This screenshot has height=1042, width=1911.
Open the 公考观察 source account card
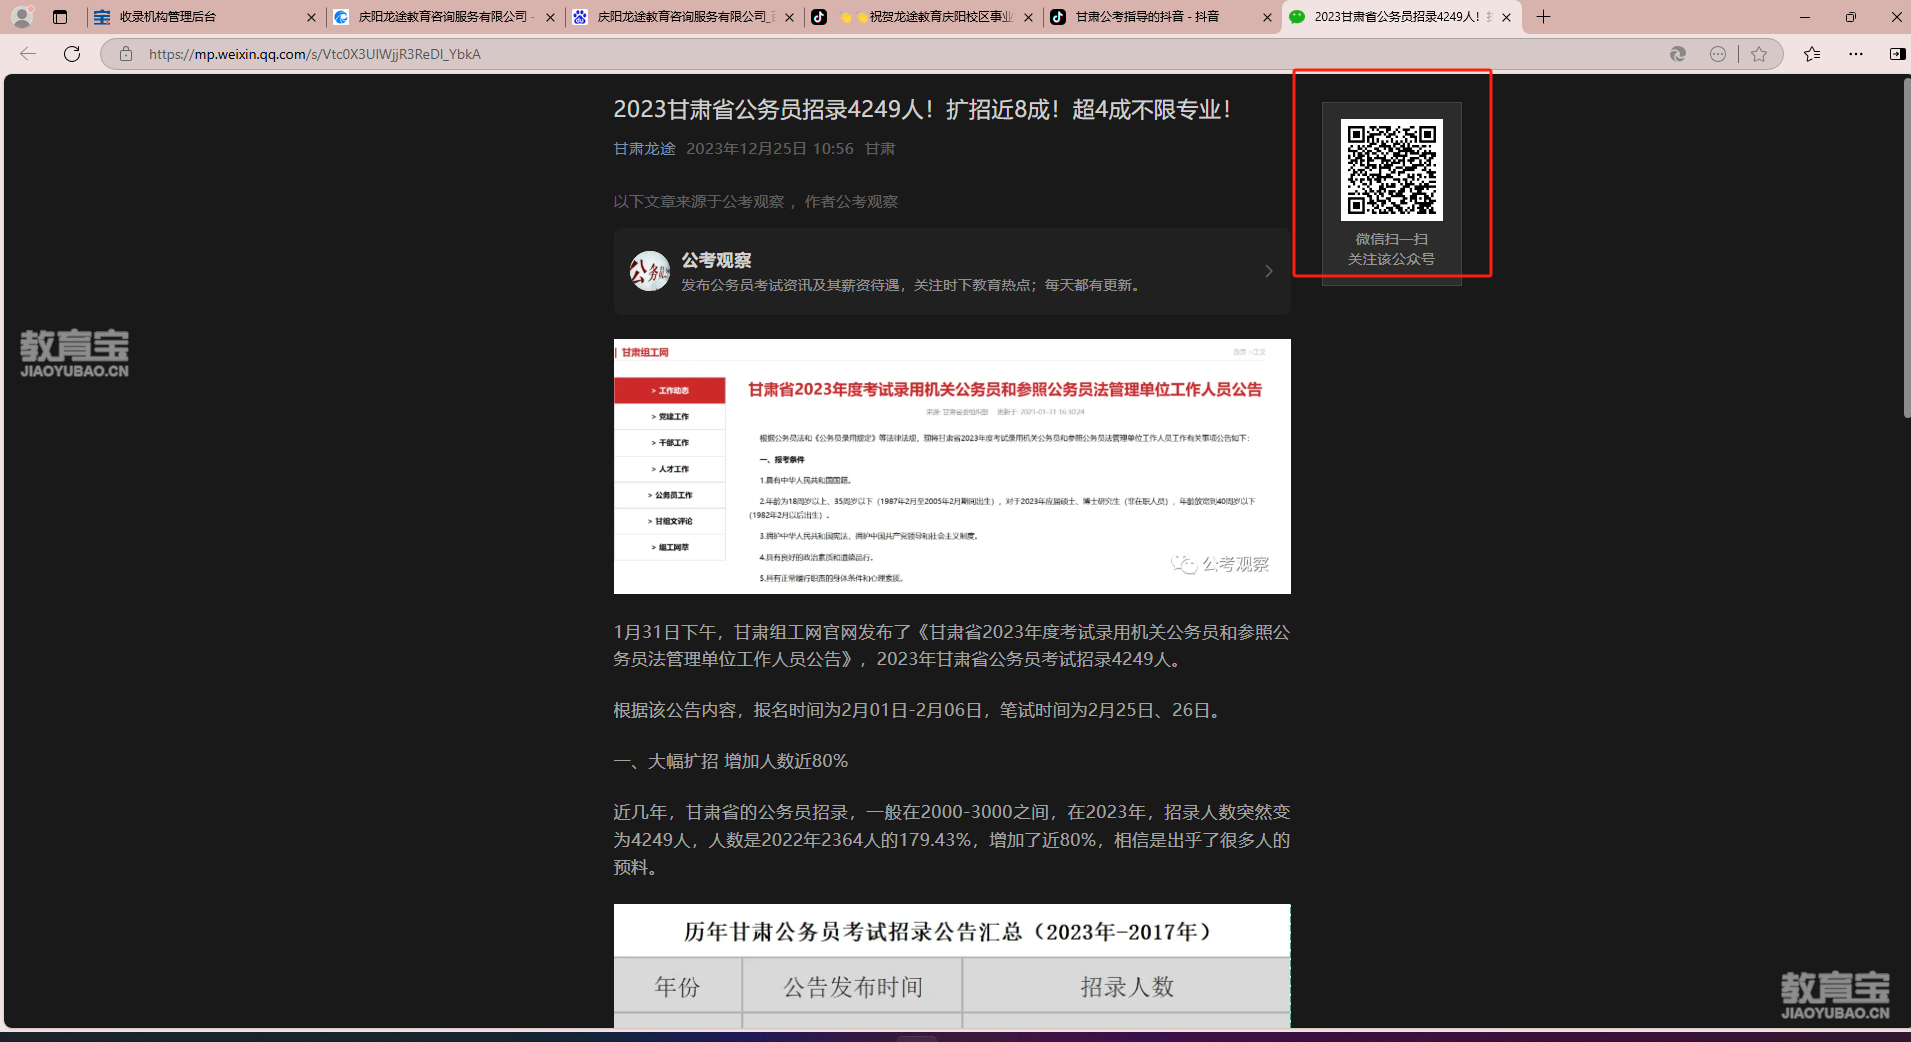(952, 272)
